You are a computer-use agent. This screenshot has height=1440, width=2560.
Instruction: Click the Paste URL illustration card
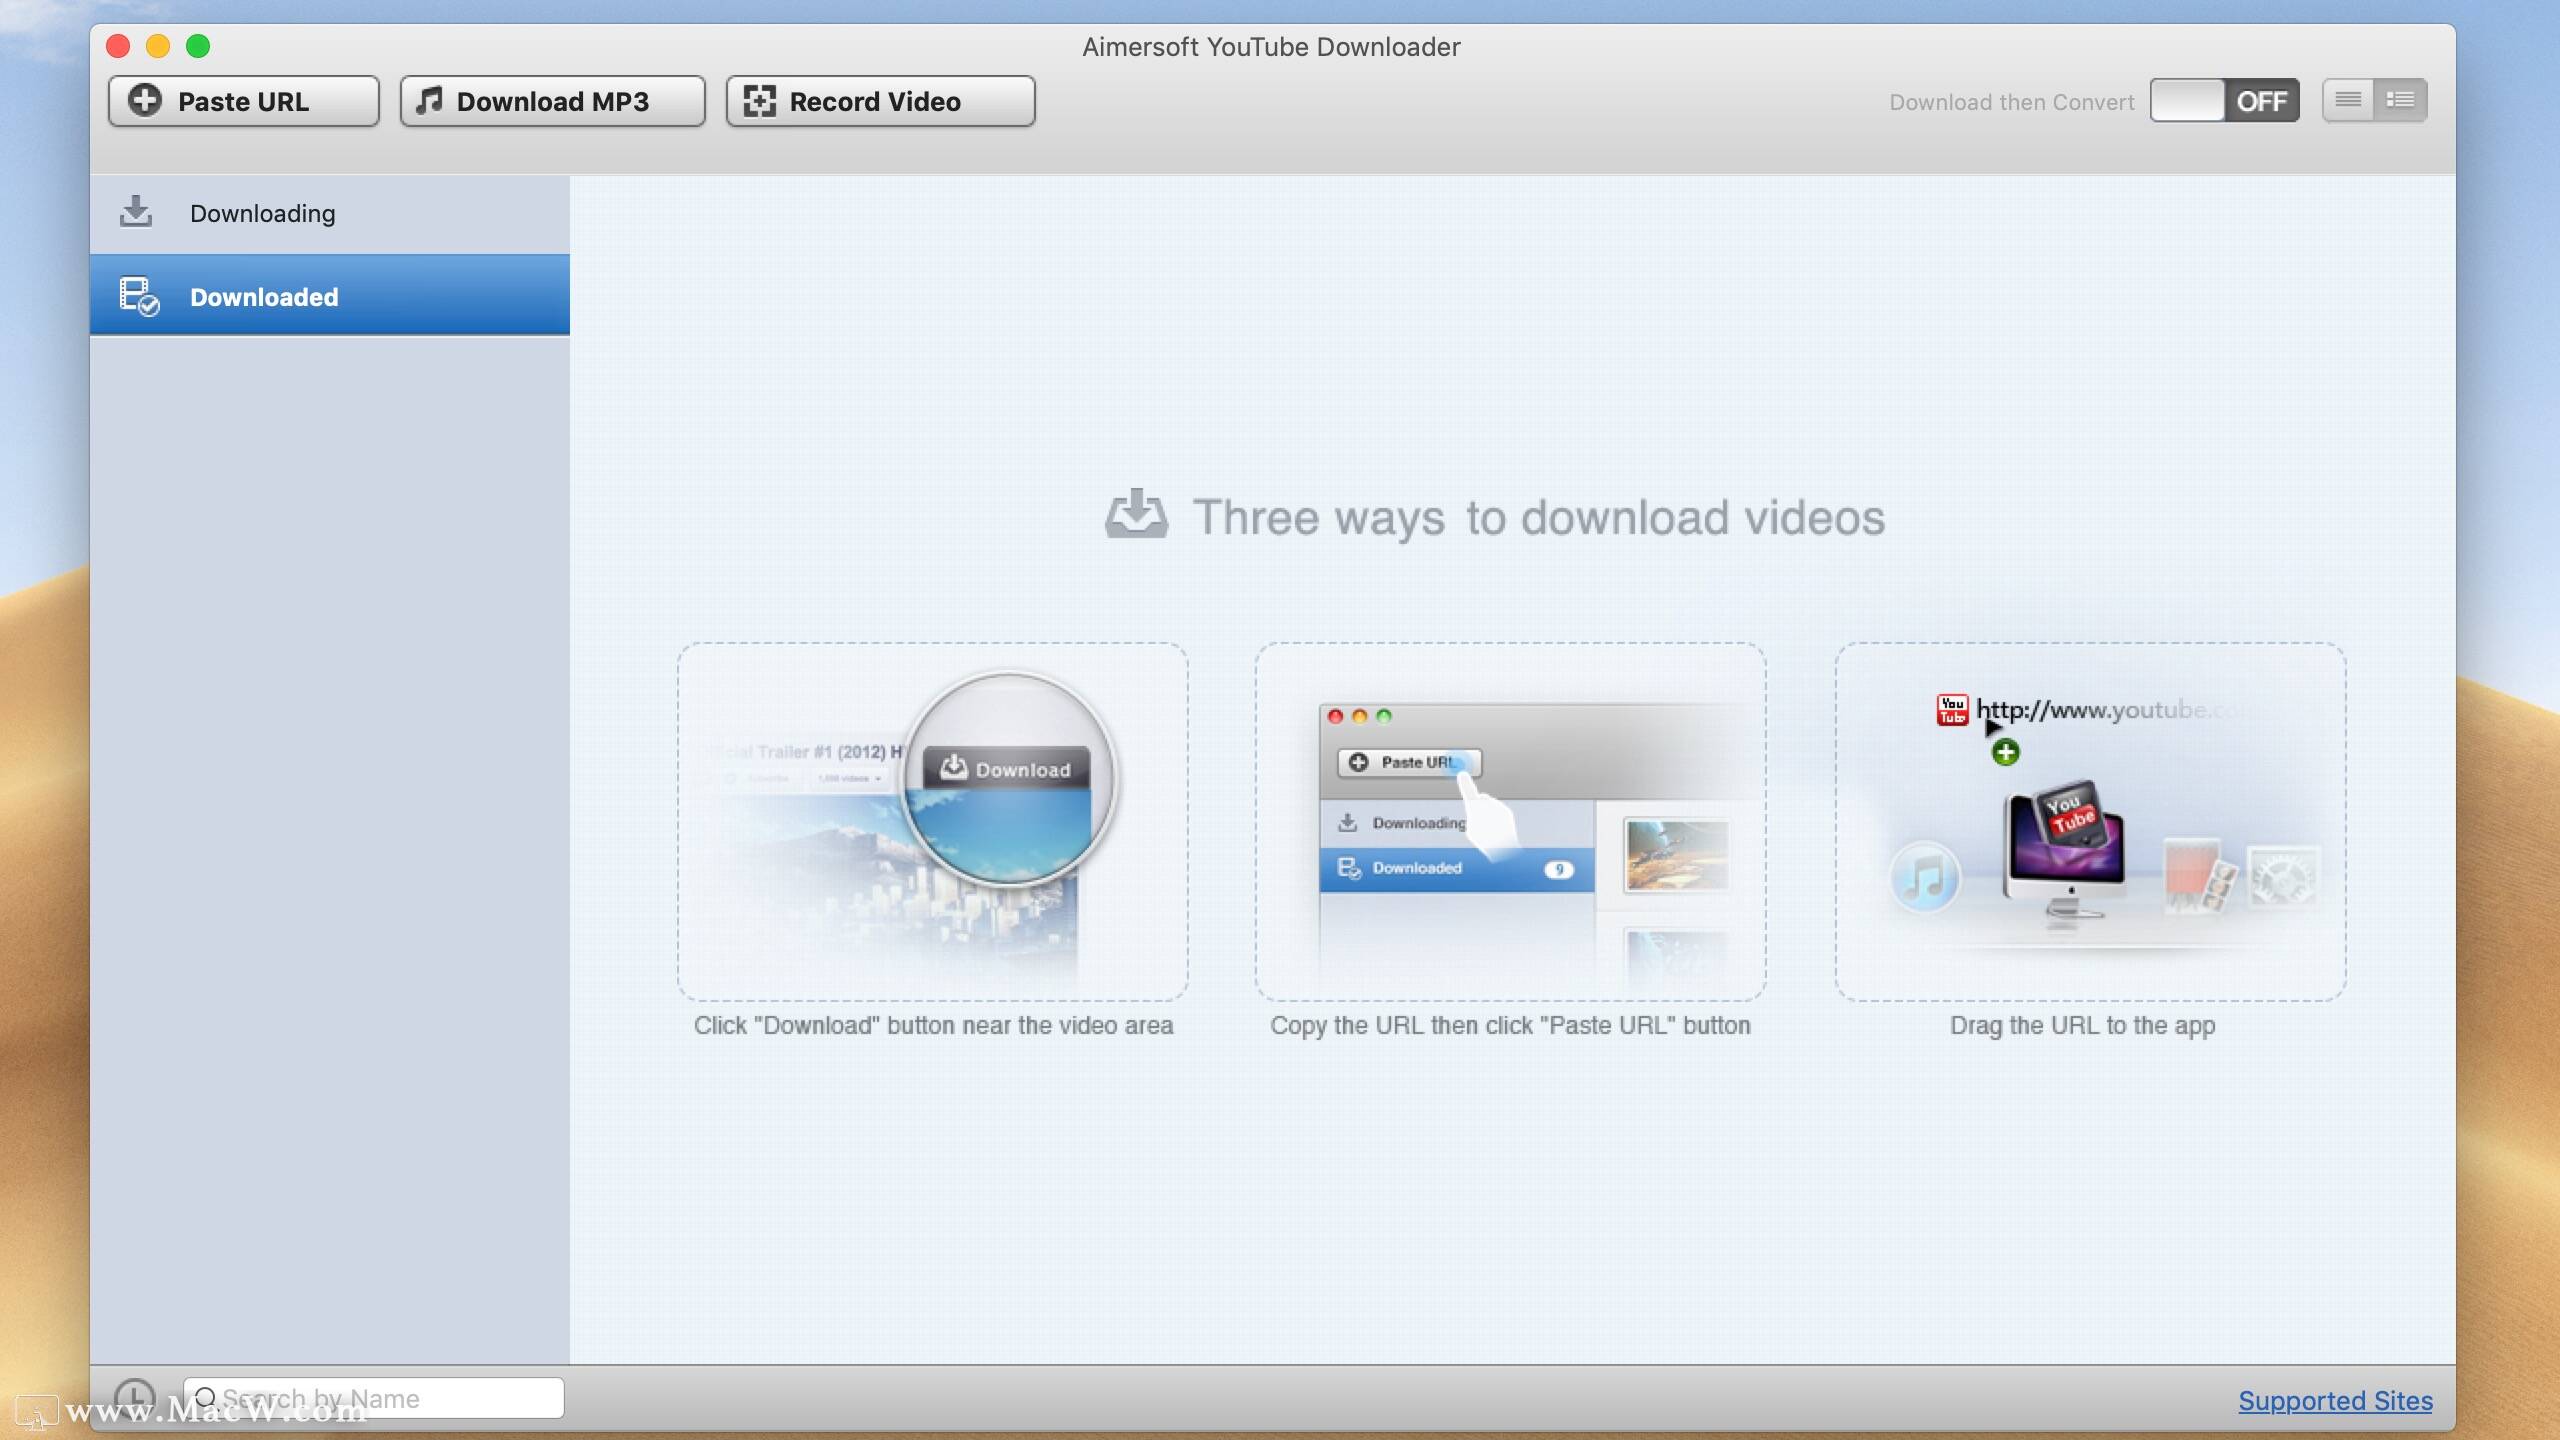[1510, 822]
